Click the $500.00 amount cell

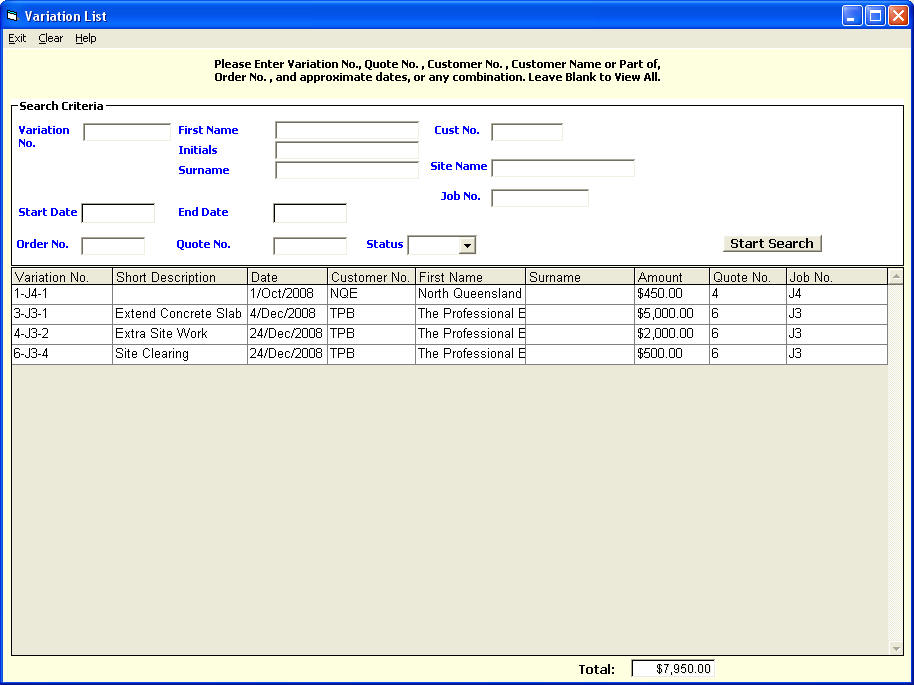pos(672,354)
